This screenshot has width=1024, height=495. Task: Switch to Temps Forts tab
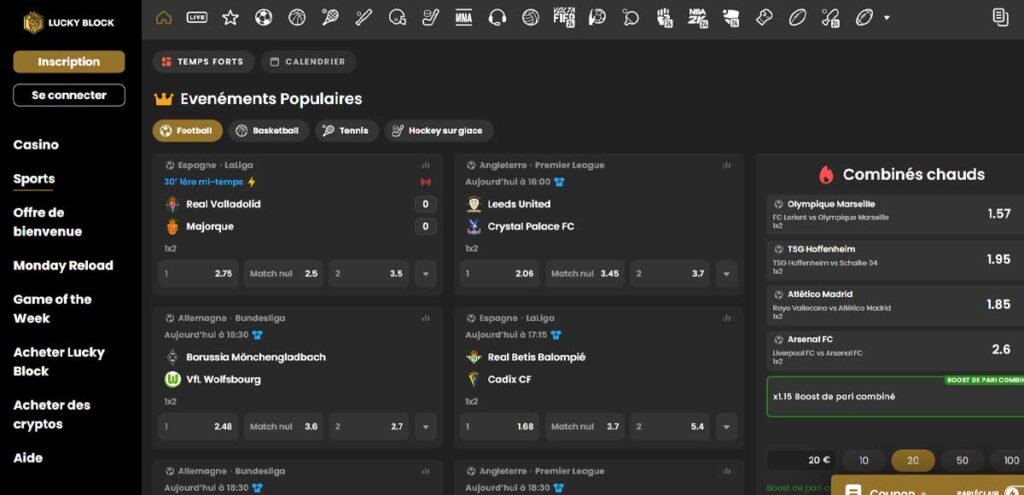click(x=202, y=61)
